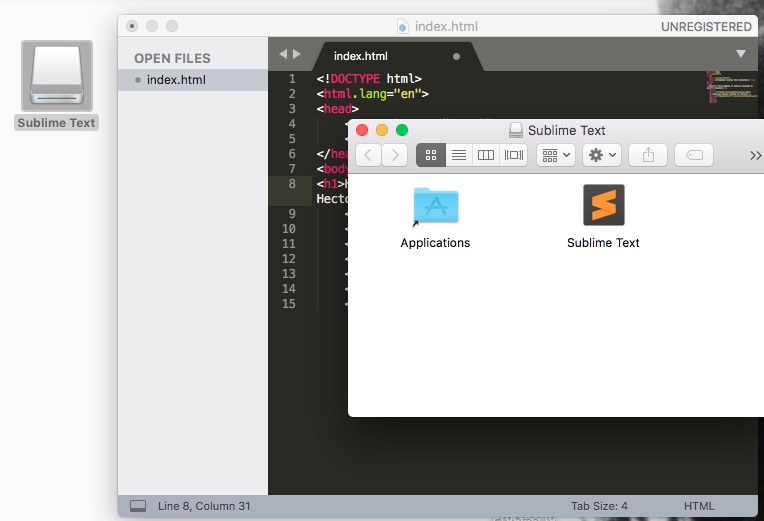This screenshot has width=764, height=521.
Task: Close index.html from the sidebar dot
Action: (138, 80)
